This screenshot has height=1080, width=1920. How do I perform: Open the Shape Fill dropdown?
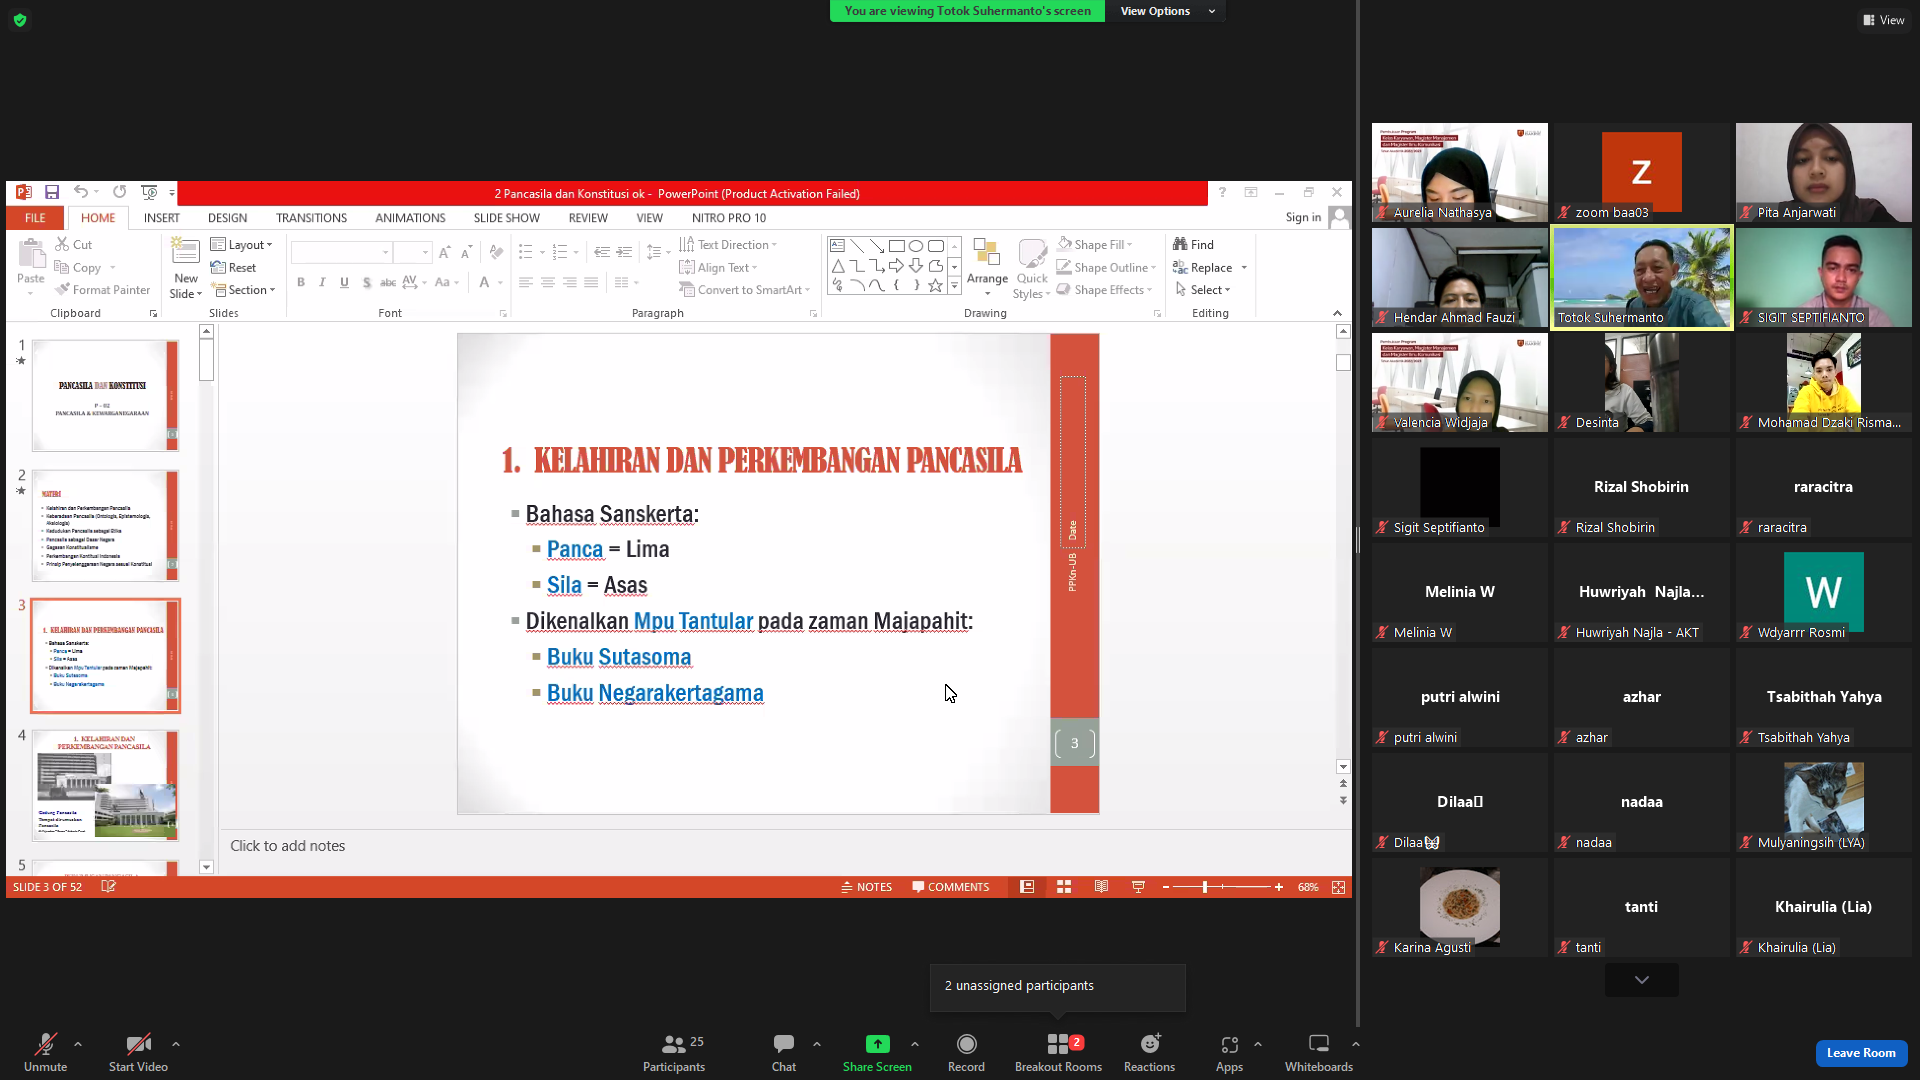coord(1095,245)
